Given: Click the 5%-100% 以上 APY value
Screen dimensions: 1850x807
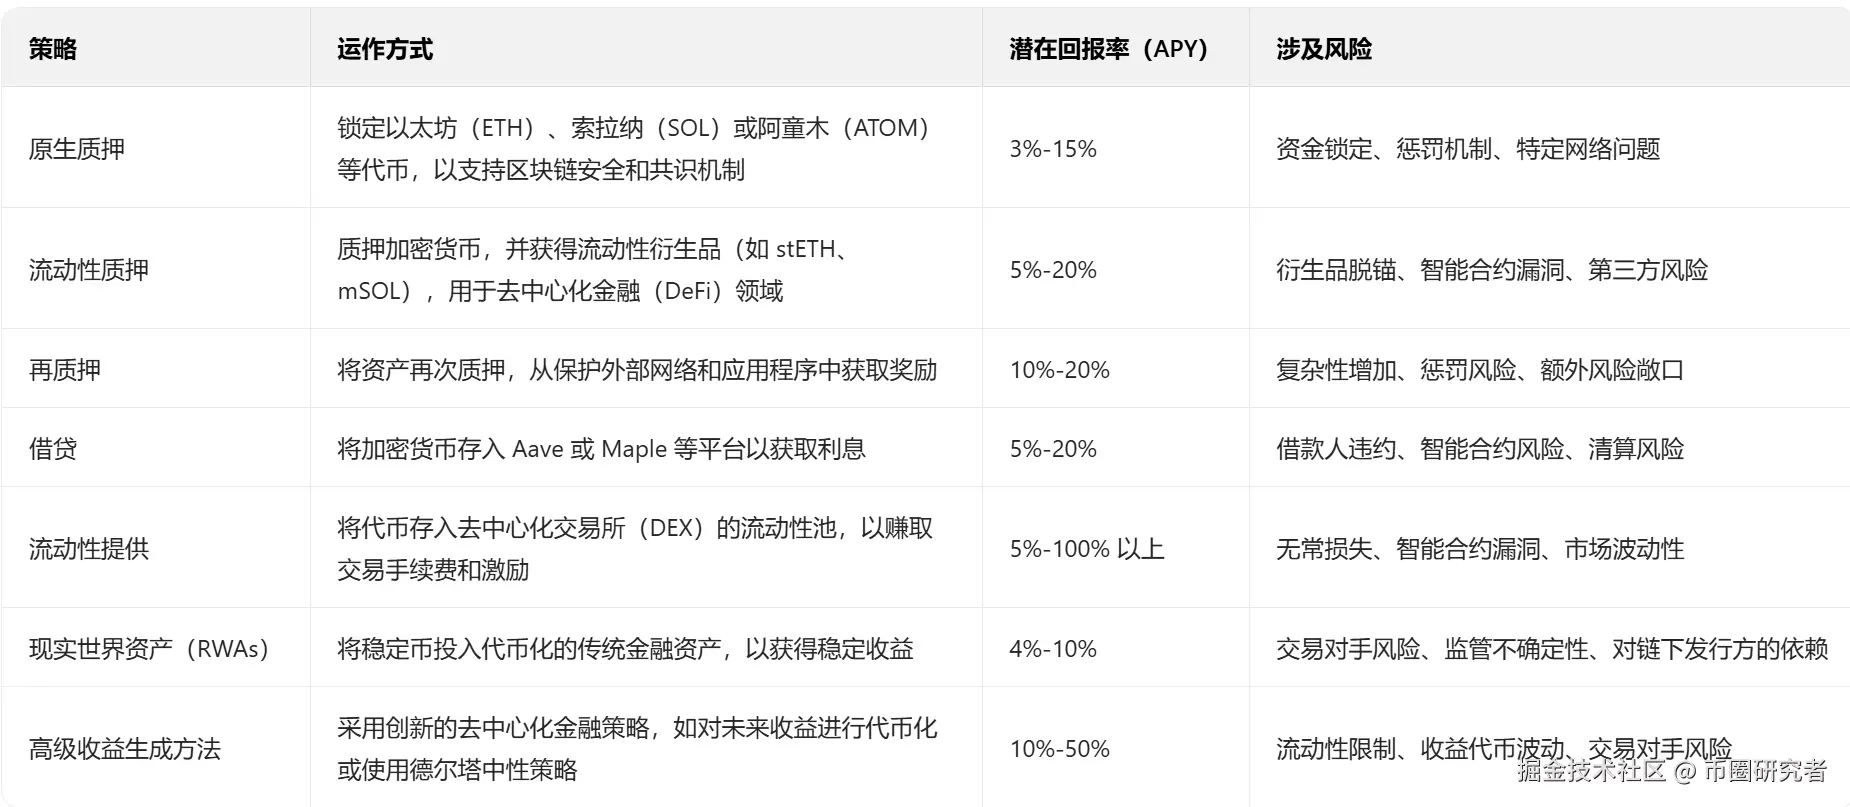Looking at the screenshot, I should 1087,549.
